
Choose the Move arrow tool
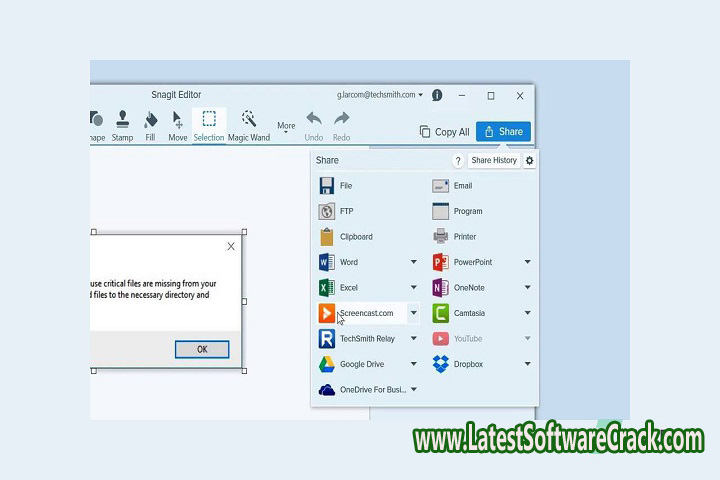[177, 125]
